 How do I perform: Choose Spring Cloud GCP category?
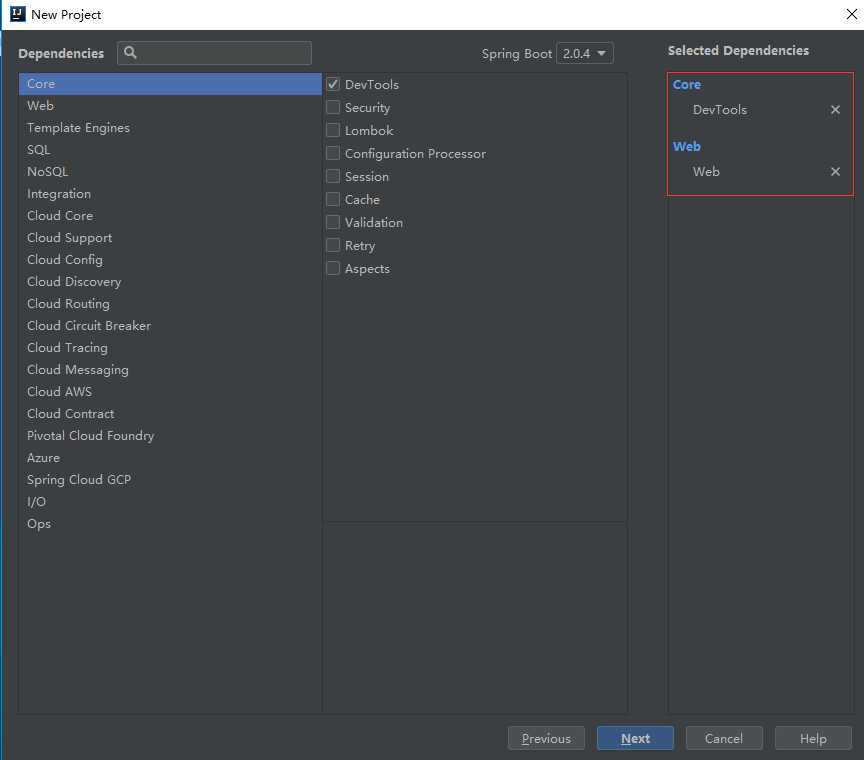[x=170, y=479]
